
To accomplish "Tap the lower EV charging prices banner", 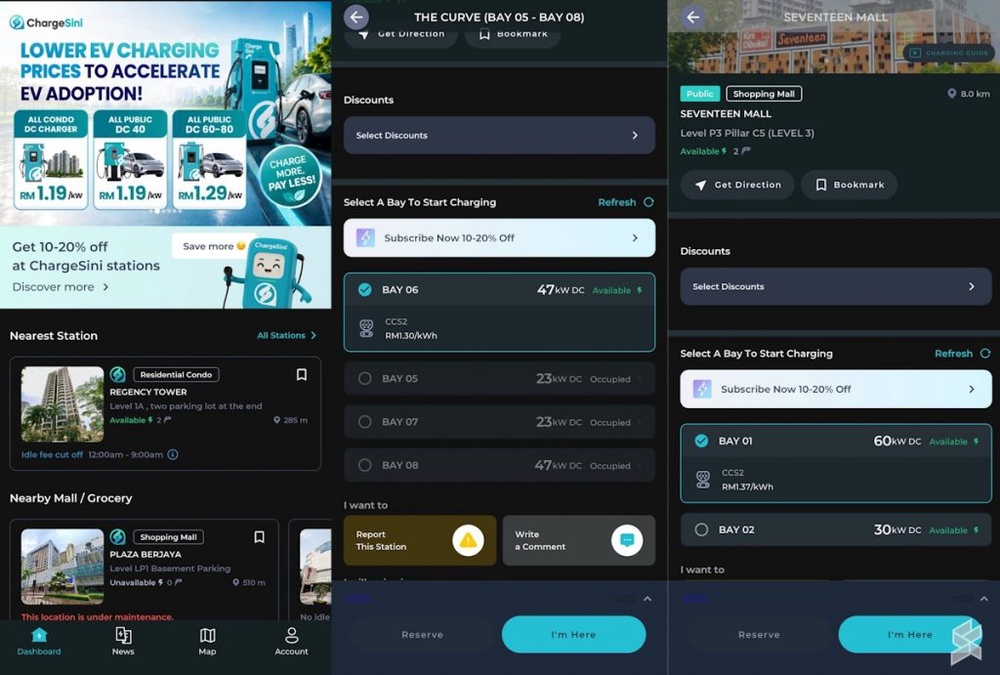I will [x=166, y=112].
